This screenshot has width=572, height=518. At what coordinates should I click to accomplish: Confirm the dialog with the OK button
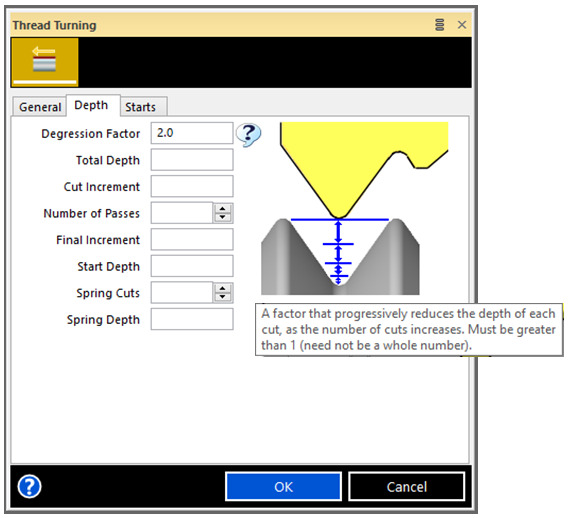click(283, 487)
